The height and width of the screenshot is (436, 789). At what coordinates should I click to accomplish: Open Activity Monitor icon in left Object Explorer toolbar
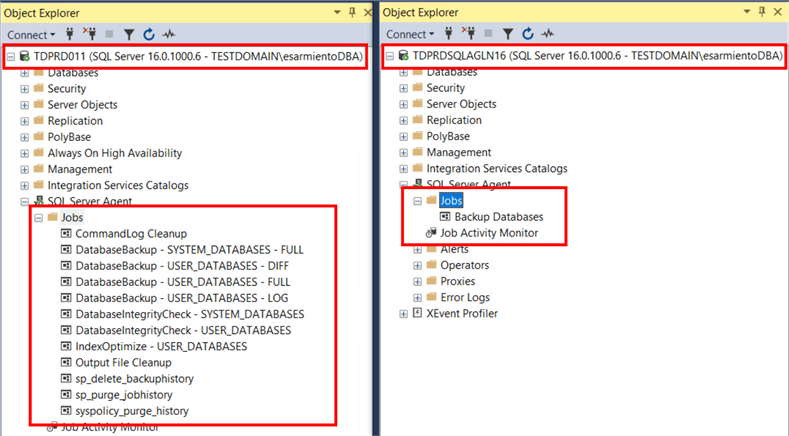169,34
